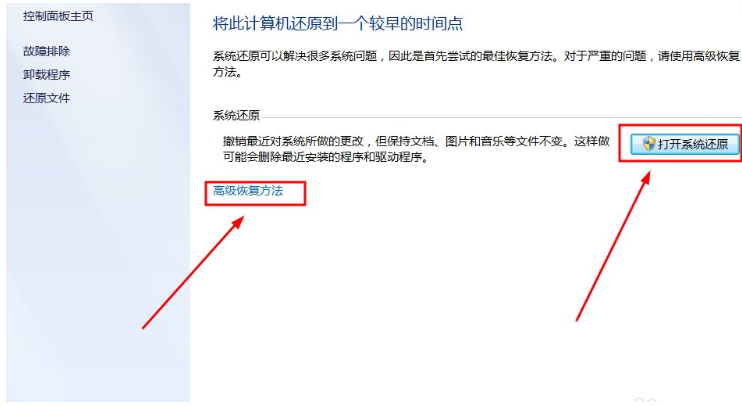The image size is (742, 406).
Task: Open the 故障排除 sidebar link
Action: (46, 51)
